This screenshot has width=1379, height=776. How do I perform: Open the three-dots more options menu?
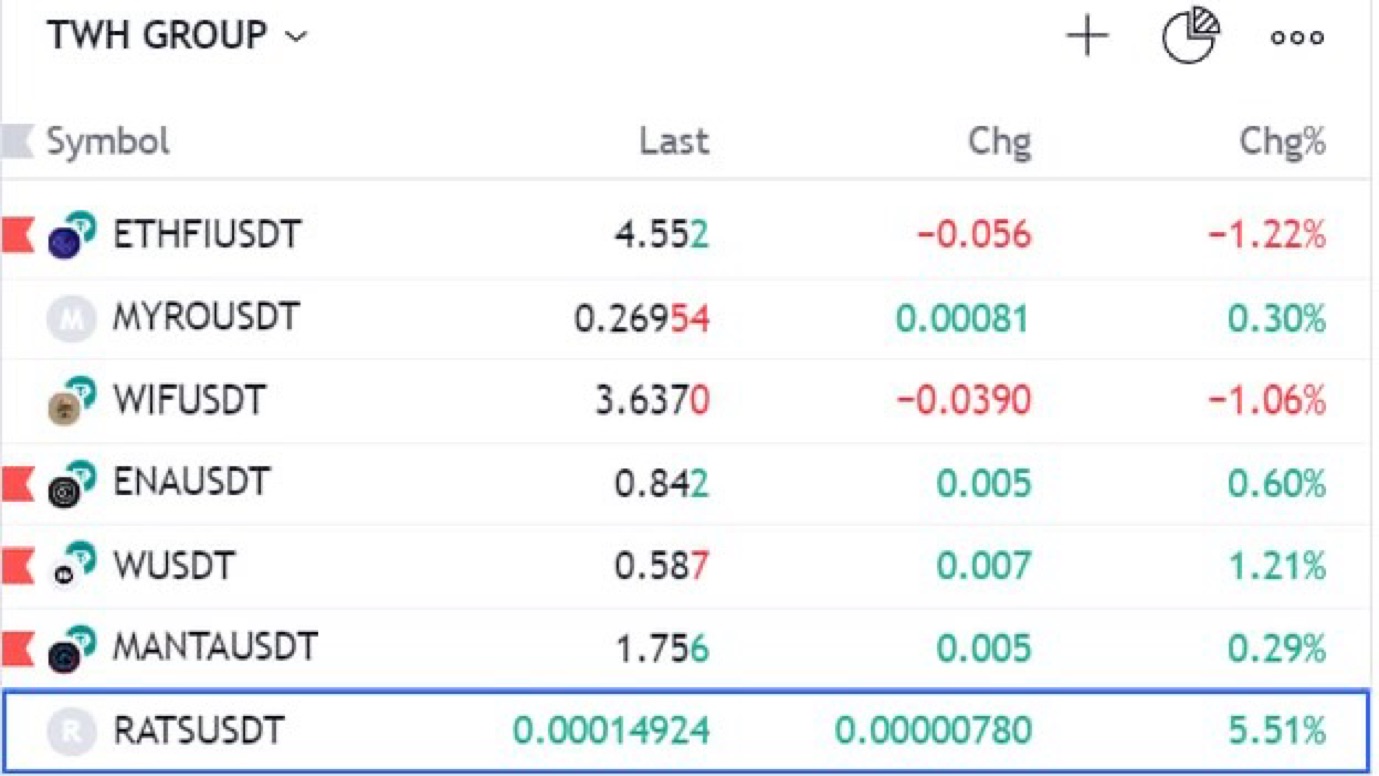tap(1297, 38)
